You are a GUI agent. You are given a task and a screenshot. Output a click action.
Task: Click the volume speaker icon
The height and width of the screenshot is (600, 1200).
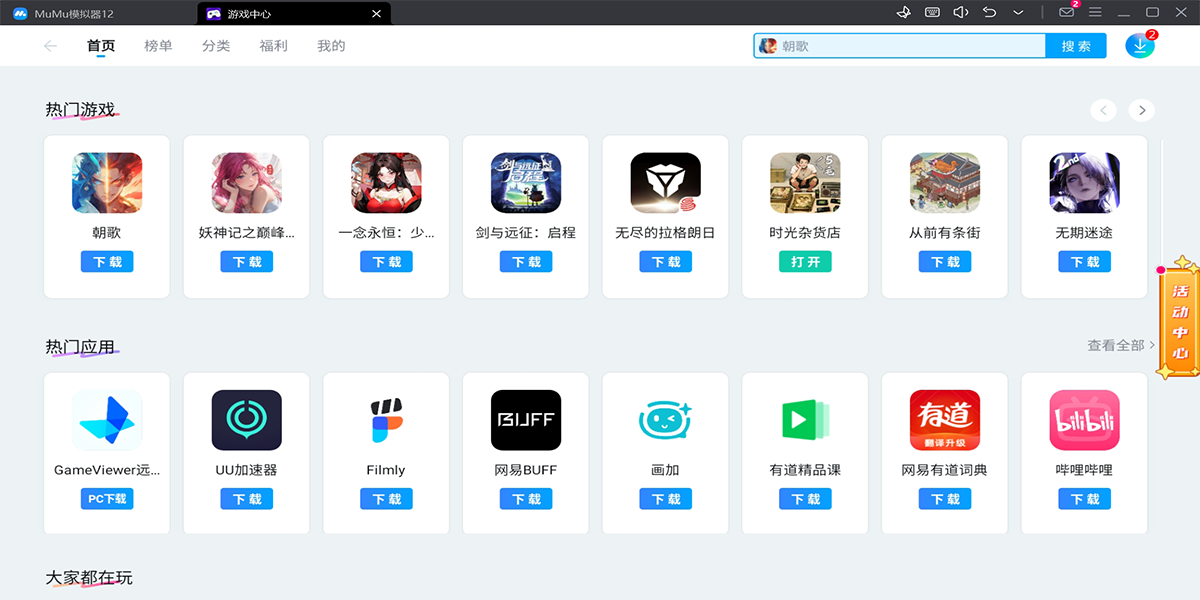pos(961,13)
